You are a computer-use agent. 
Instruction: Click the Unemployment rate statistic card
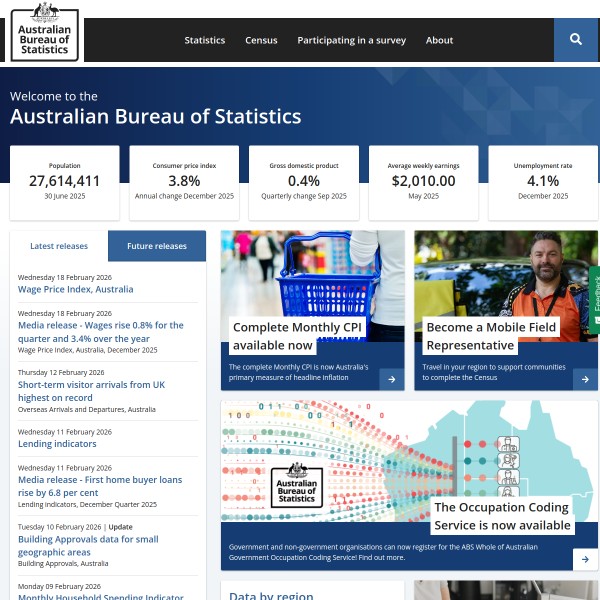tap(543, 182)
